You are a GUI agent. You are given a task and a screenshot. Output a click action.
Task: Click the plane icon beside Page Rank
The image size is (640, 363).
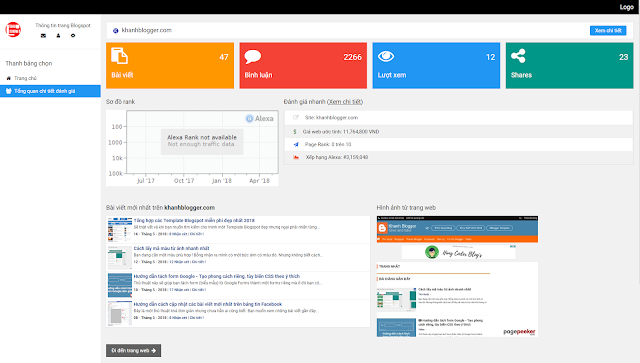click(296, 145)
